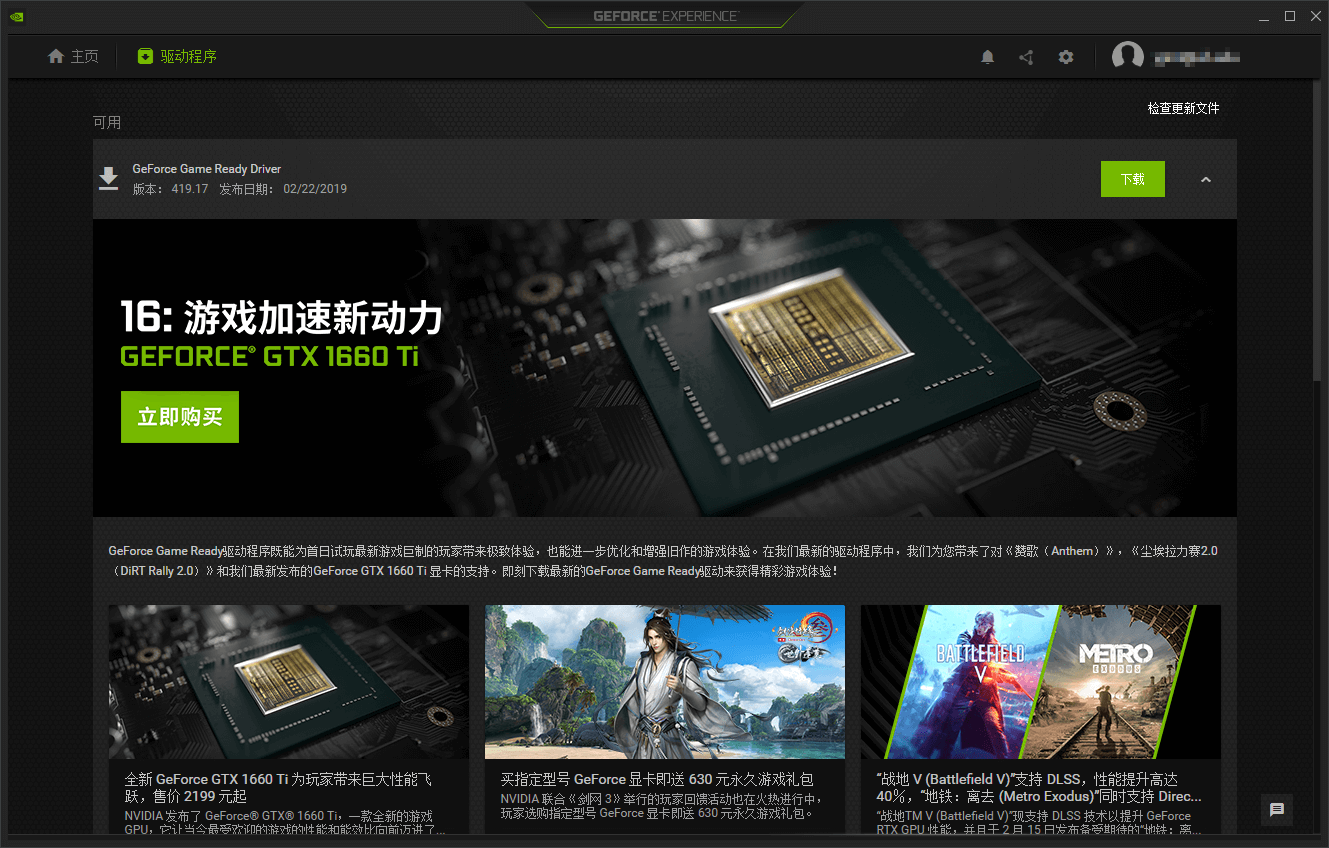Click the GeForce Game Ready Driver title
Image resolution: width=1329 pixels, height=848 pixels.
(x=207, y=169)
